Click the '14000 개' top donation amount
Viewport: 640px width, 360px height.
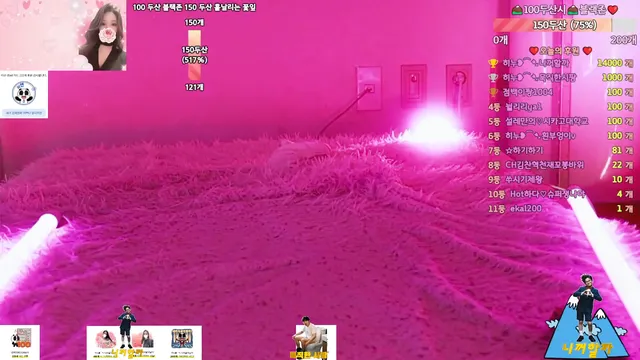[615, 63]
